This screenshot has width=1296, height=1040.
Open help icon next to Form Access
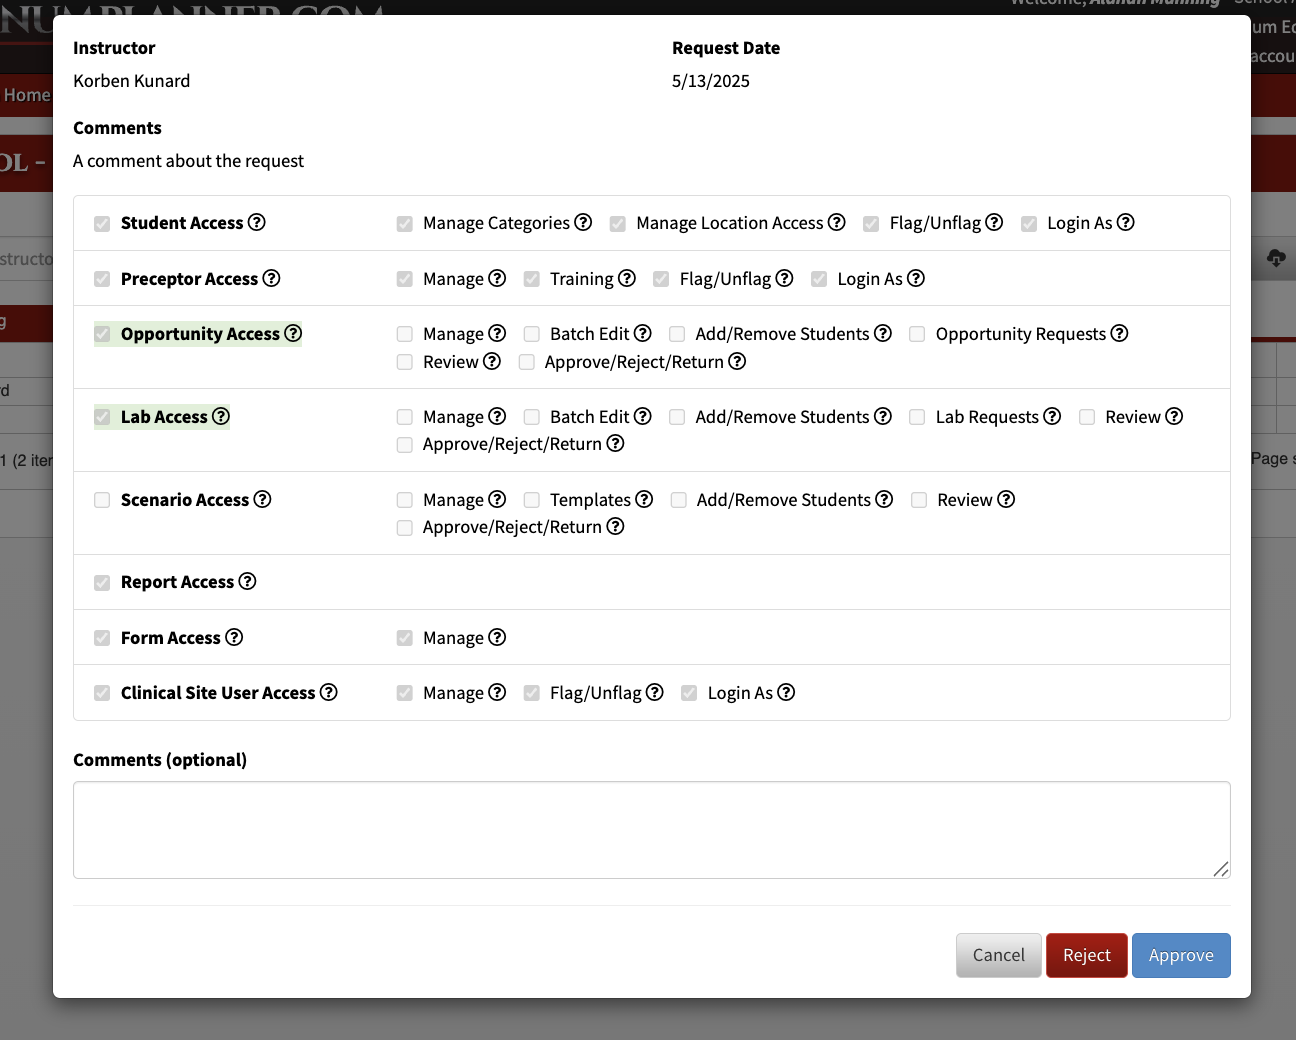coord(234,637)
